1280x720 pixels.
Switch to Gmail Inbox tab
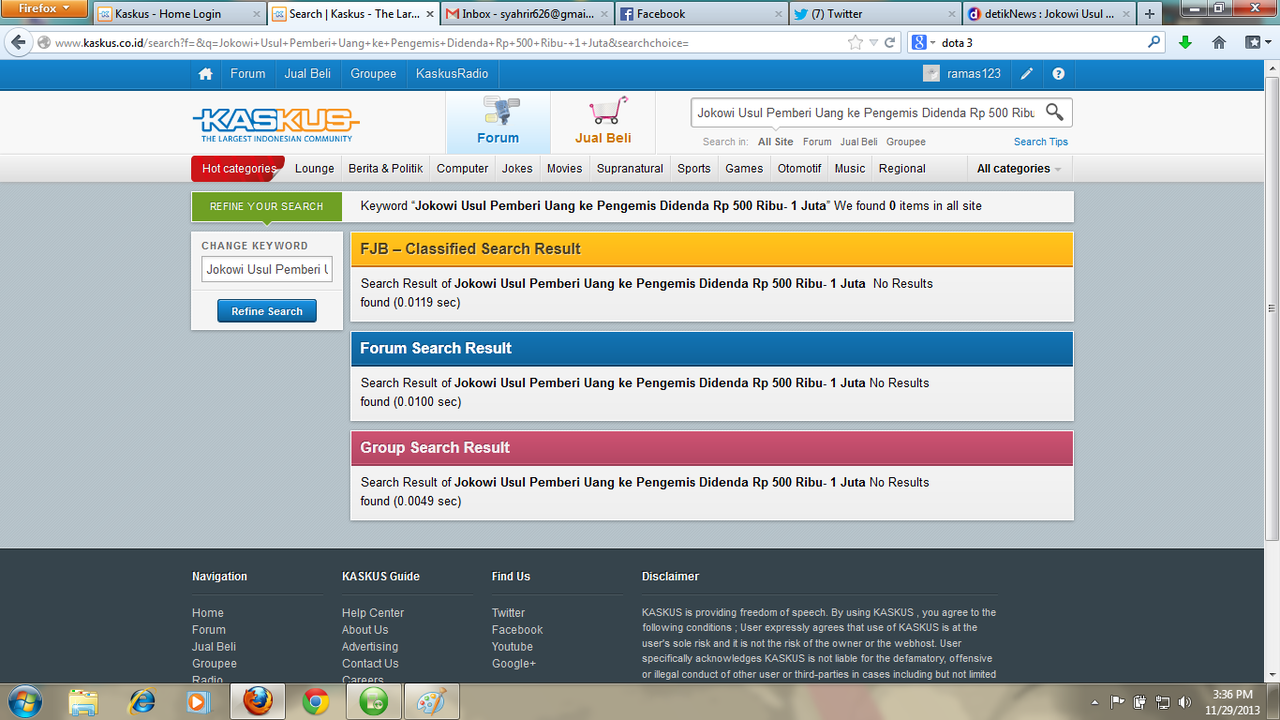coord(526,14)
